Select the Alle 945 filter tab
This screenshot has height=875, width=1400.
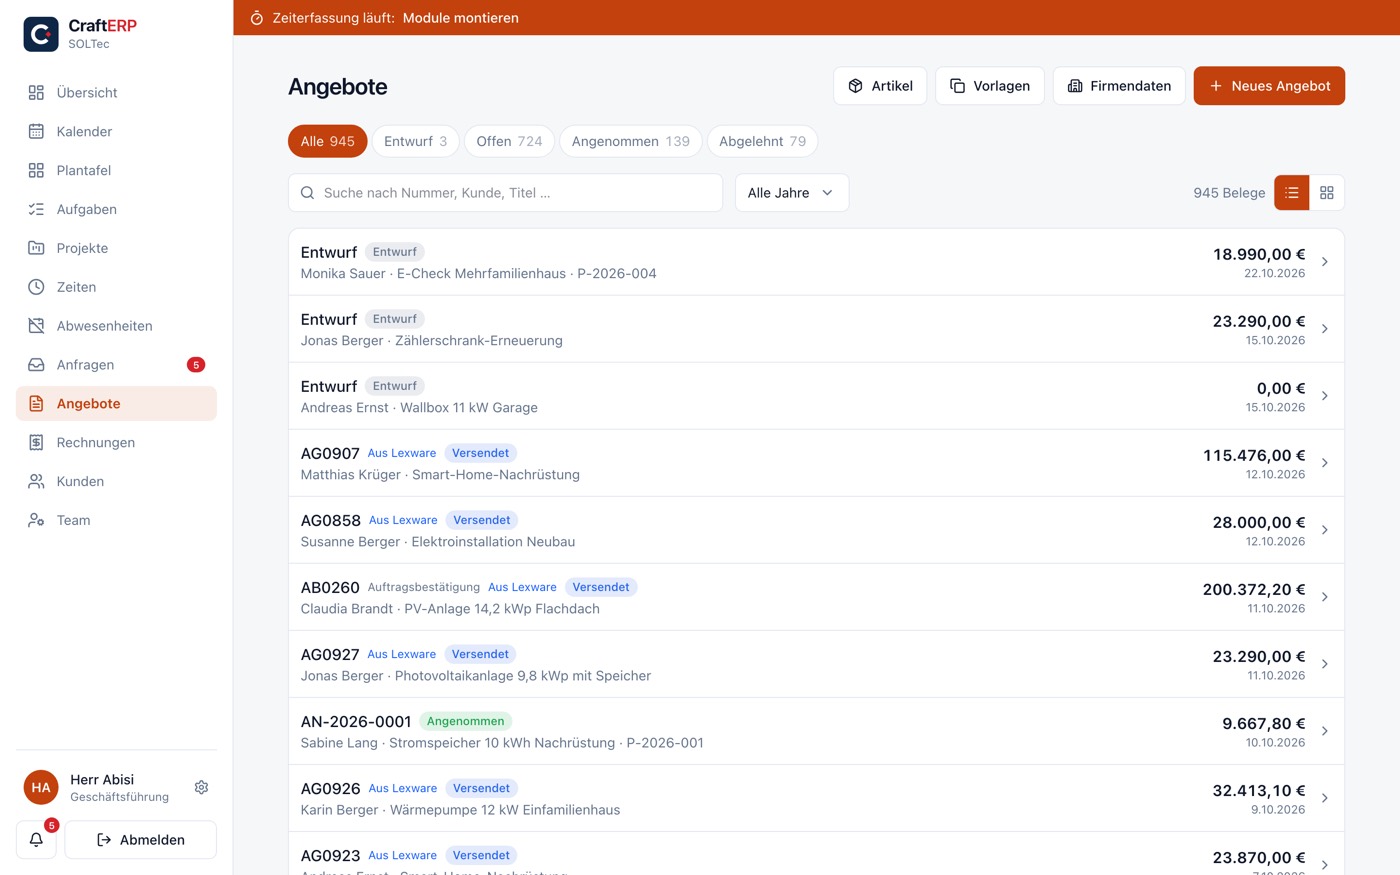pos(328,141)
